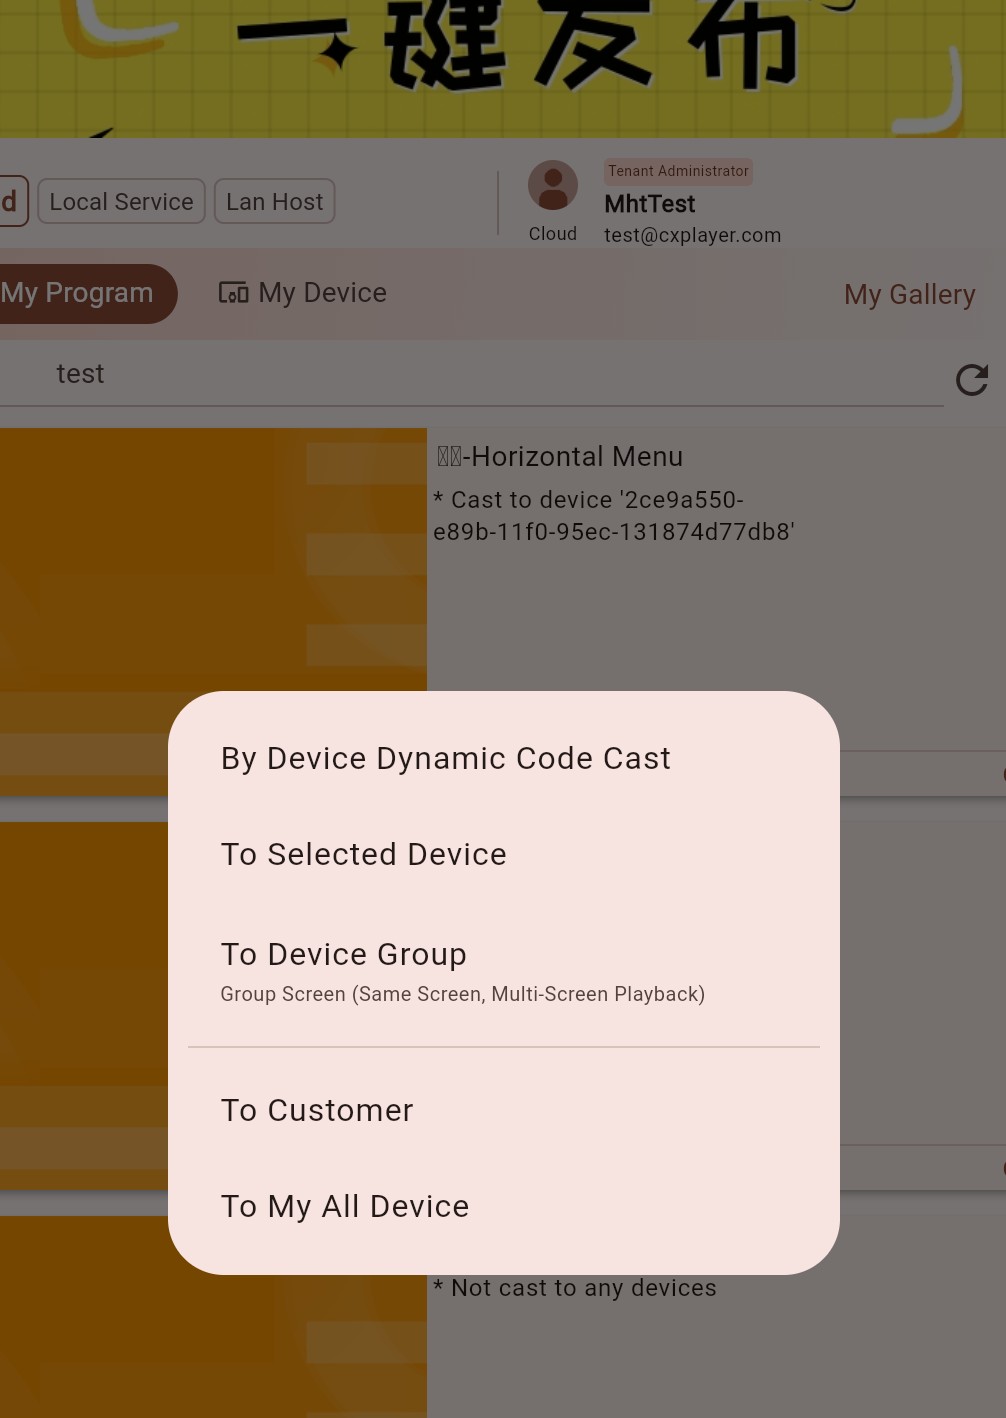Choose By Device Dynamic Code Cast
1006x1418 pixels.
(503, 758)
